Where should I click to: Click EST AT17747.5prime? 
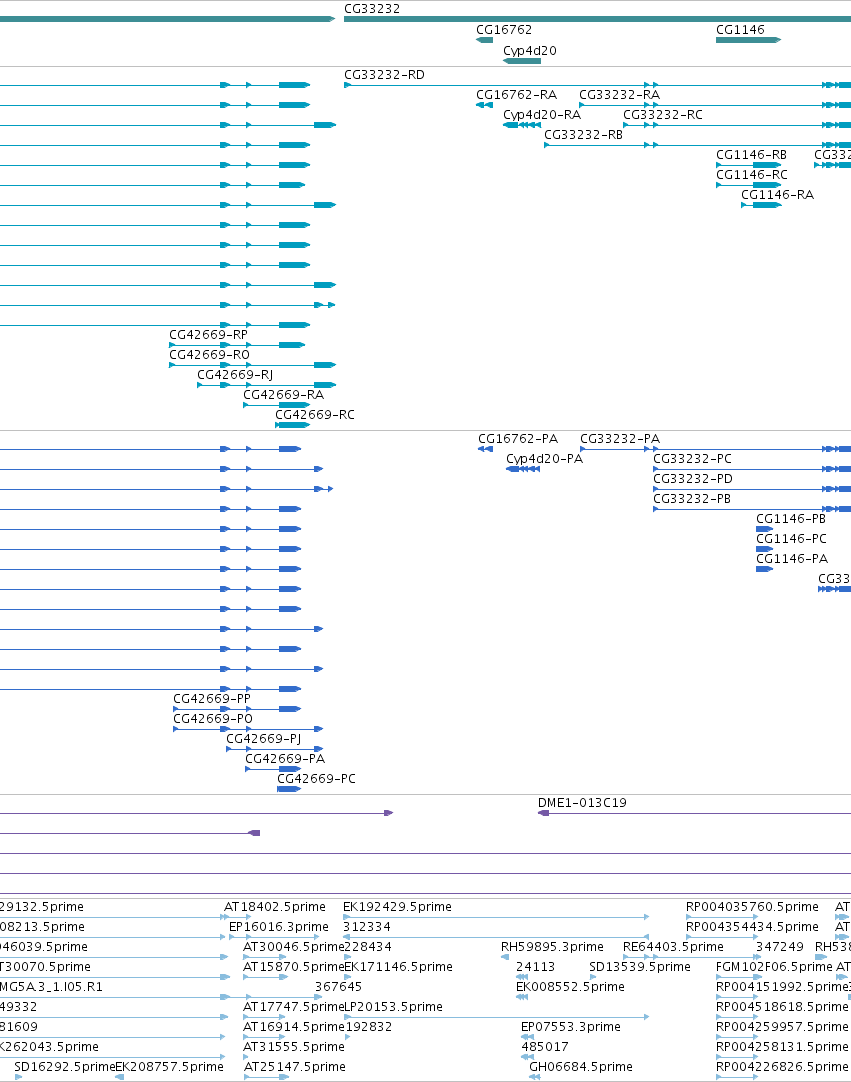[293, 1007]
